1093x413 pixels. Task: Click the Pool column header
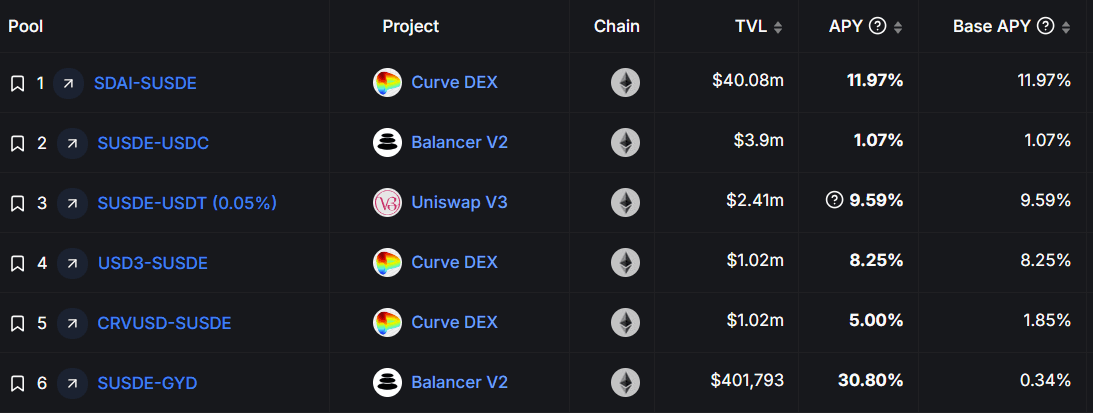click(x=26, y=26)
